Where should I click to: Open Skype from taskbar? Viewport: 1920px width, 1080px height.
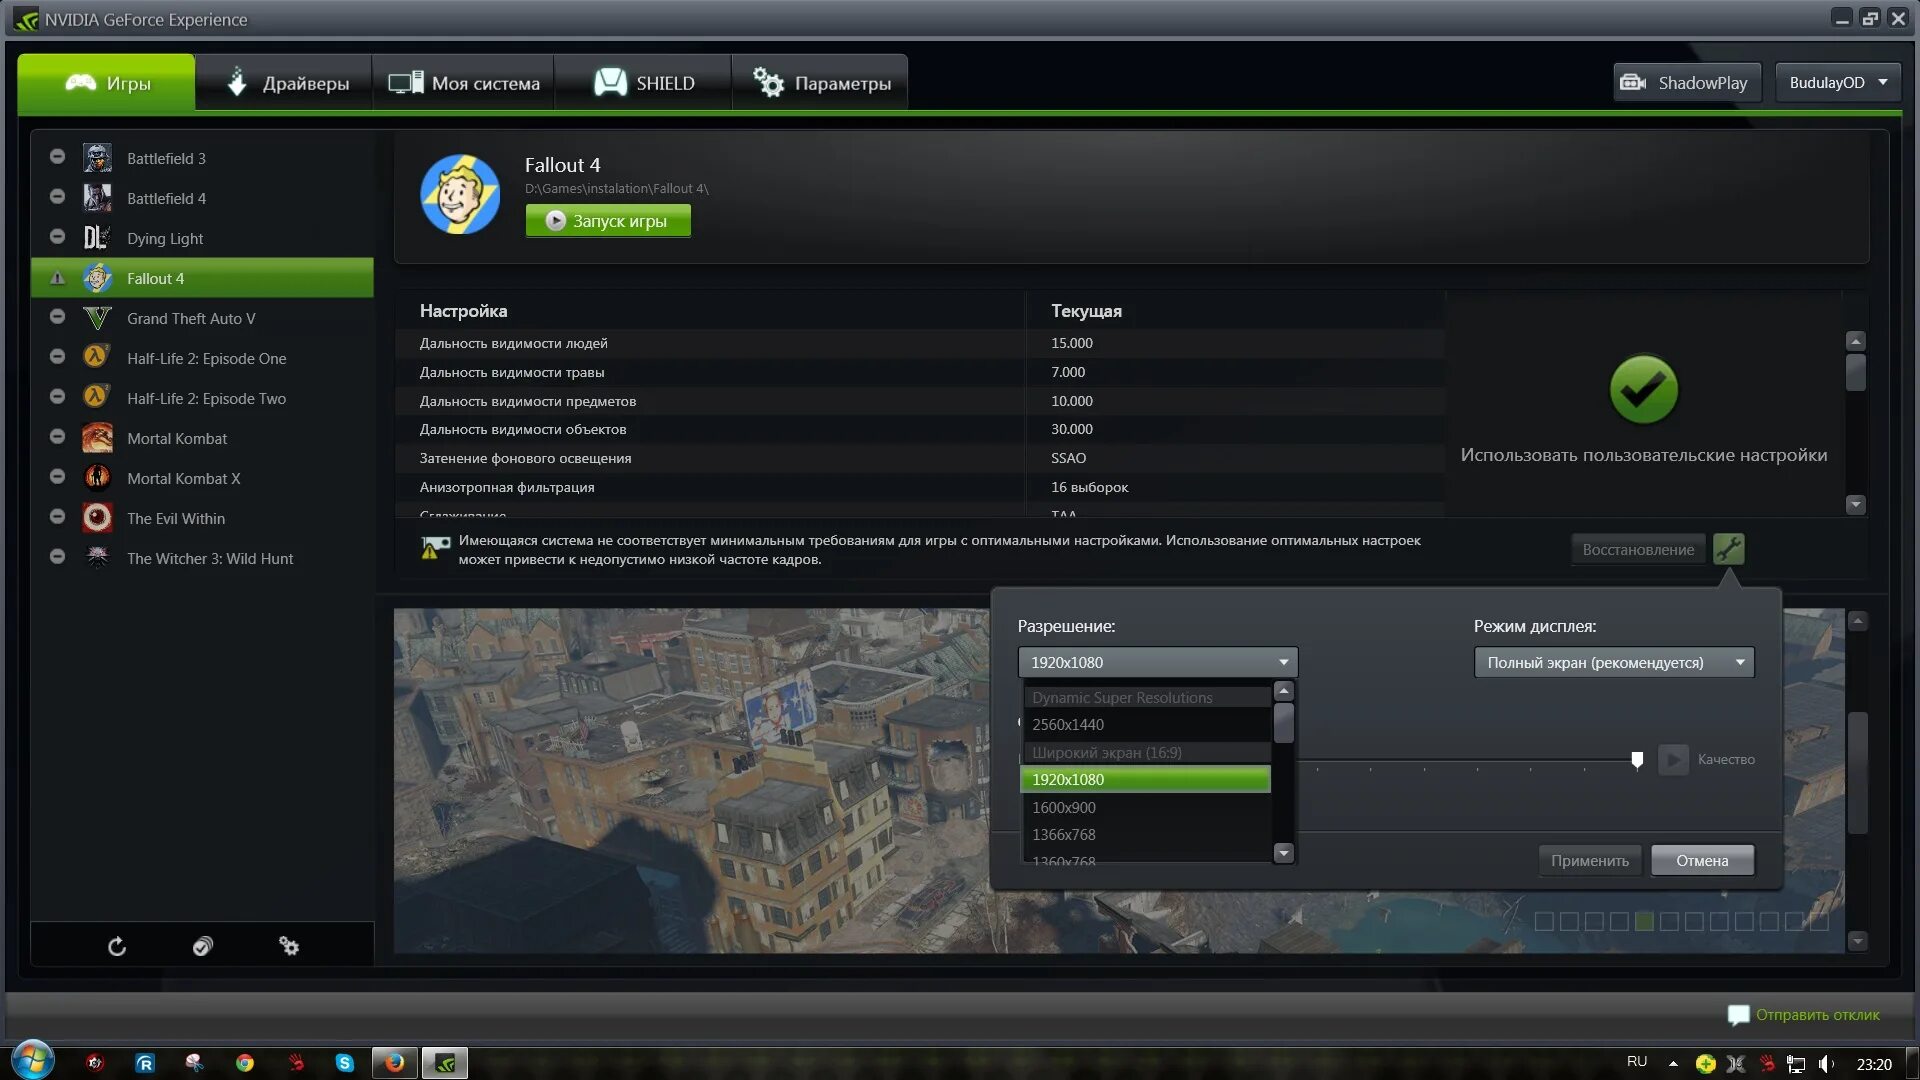(x=344, y=1063)
